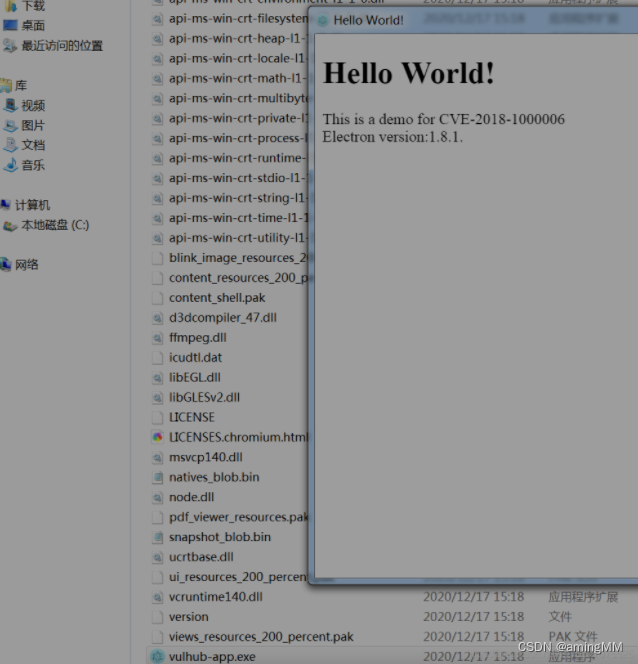Click the 本地磁盘 (C:) drive icon
Screen dimensions: 638x664
[x=10, y=225]
